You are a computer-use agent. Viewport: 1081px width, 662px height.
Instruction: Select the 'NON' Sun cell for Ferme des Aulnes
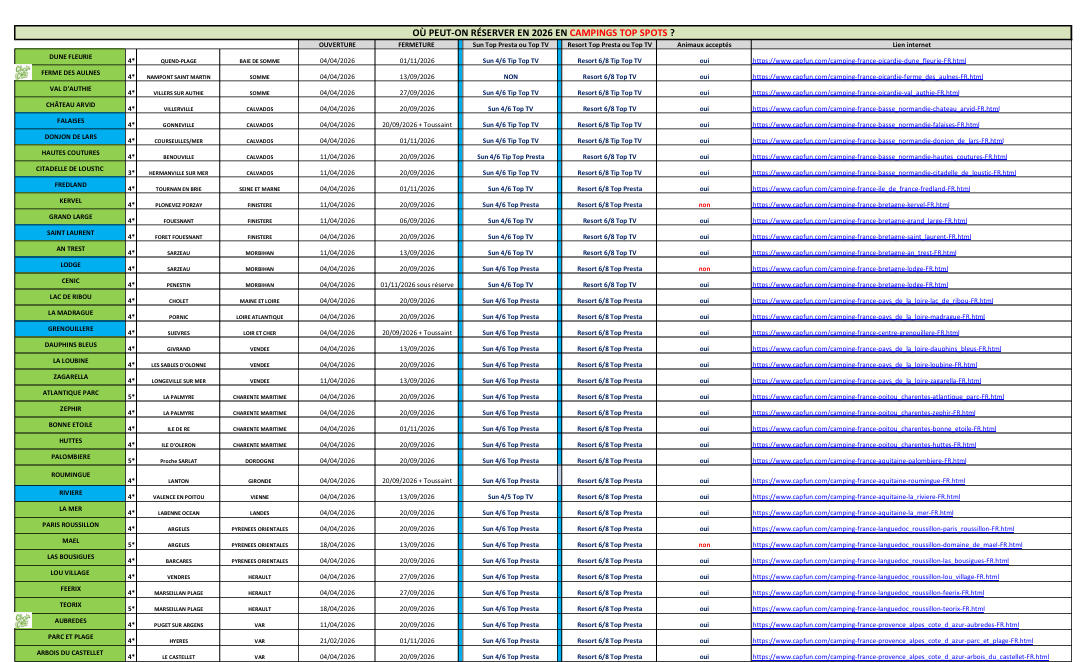click(510, 77)
